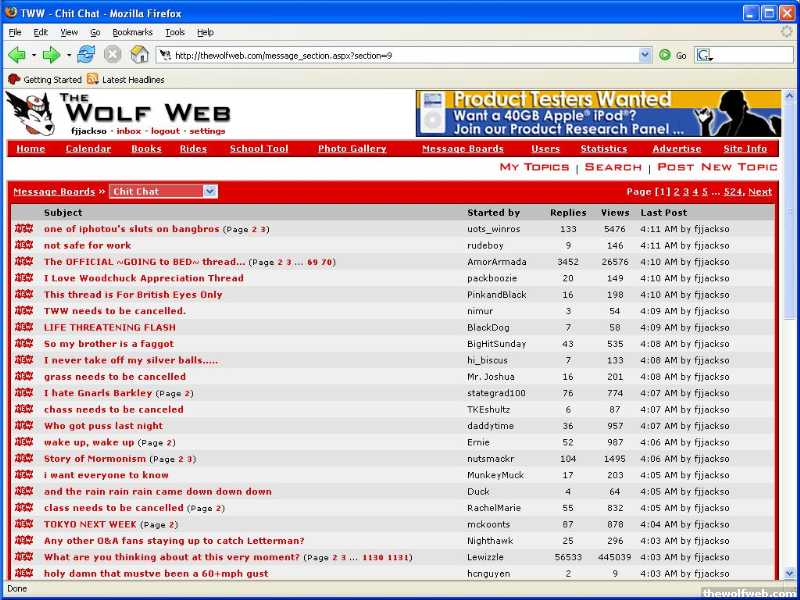Click inside the URL address field
Screen dimensions: 800x600
pyautogui.click(x=400, y=56)
